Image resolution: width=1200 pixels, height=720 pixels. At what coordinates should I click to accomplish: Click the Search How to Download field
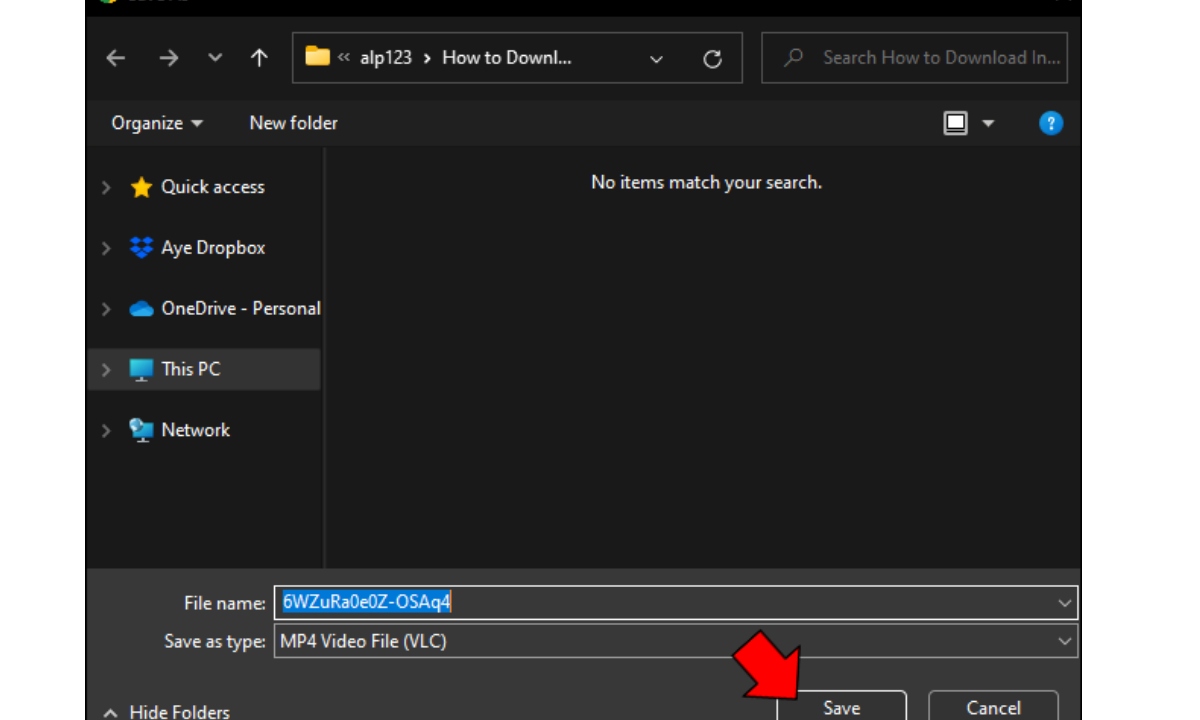(x=915, y=58)
